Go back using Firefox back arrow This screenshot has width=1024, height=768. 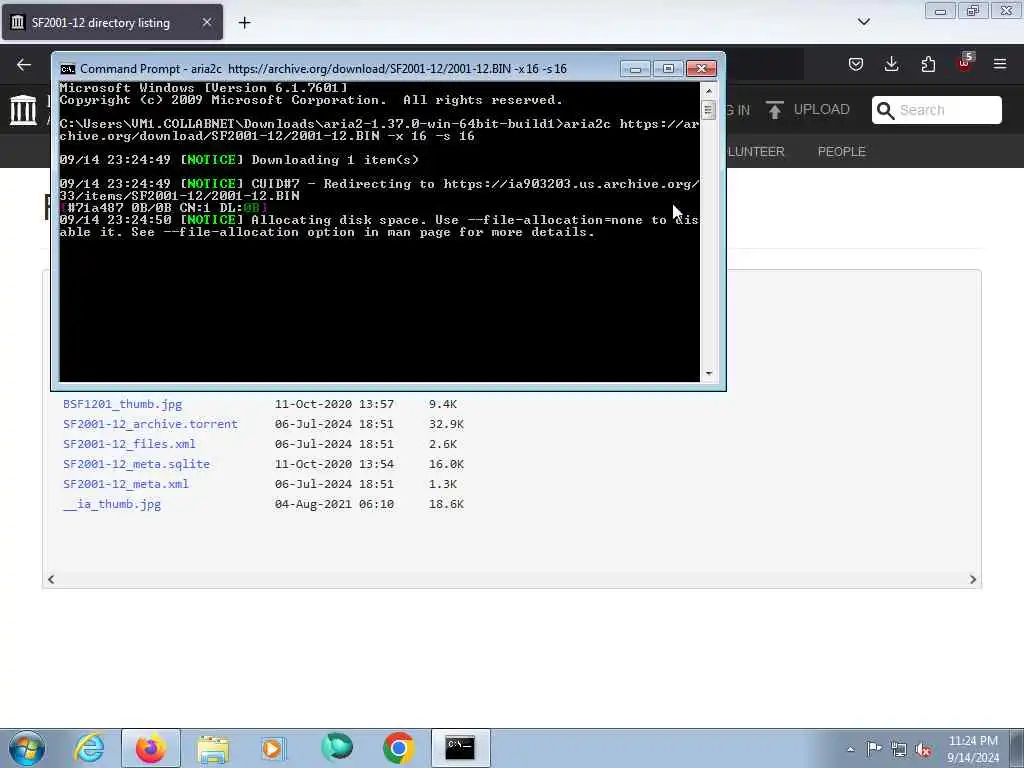[24, 64]
